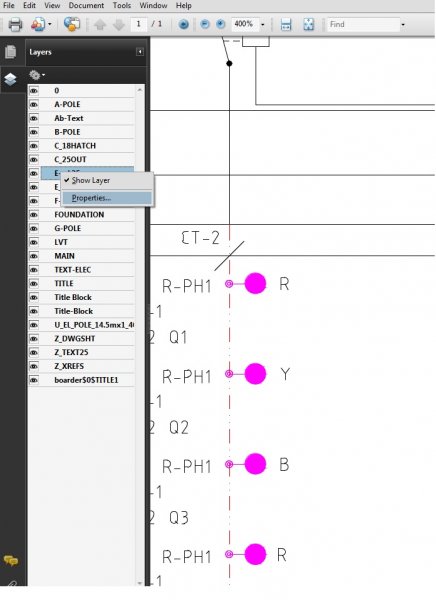Open the Layers panel icon in sidebar
Screen dimensions: 436x600
coord(10,79)
